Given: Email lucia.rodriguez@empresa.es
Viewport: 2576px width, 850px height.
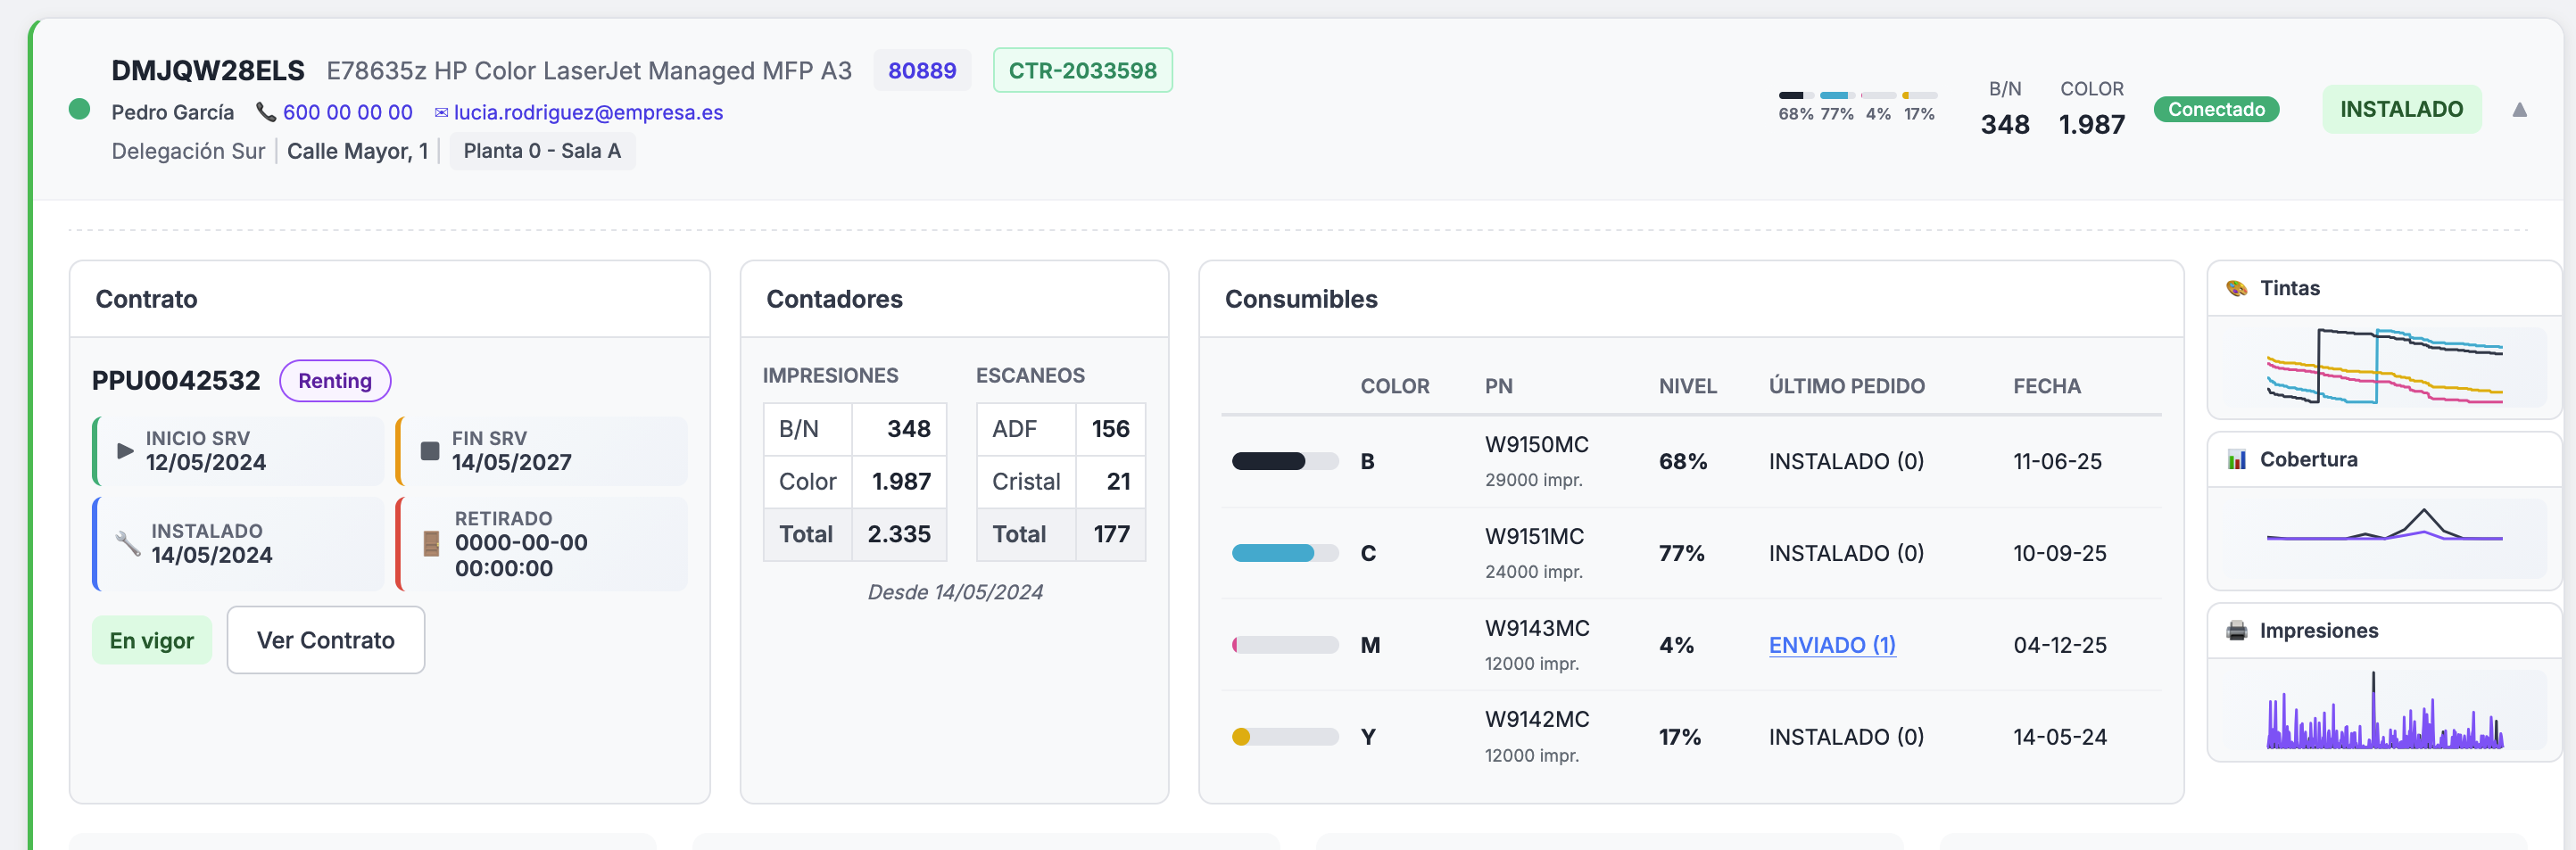Looking at the screenshot, I should click(x=588, y=112).
